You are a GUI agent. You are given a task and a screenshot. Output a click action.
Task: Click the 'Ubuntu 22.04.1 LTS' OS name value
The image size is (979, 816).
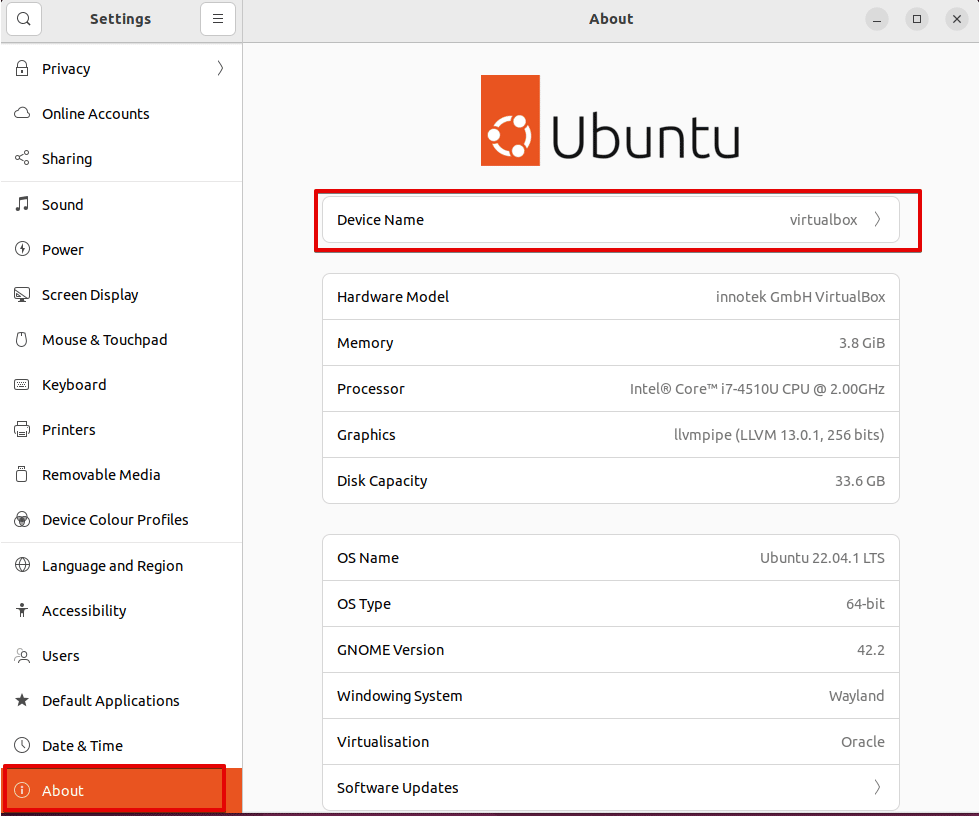point(822,558)
